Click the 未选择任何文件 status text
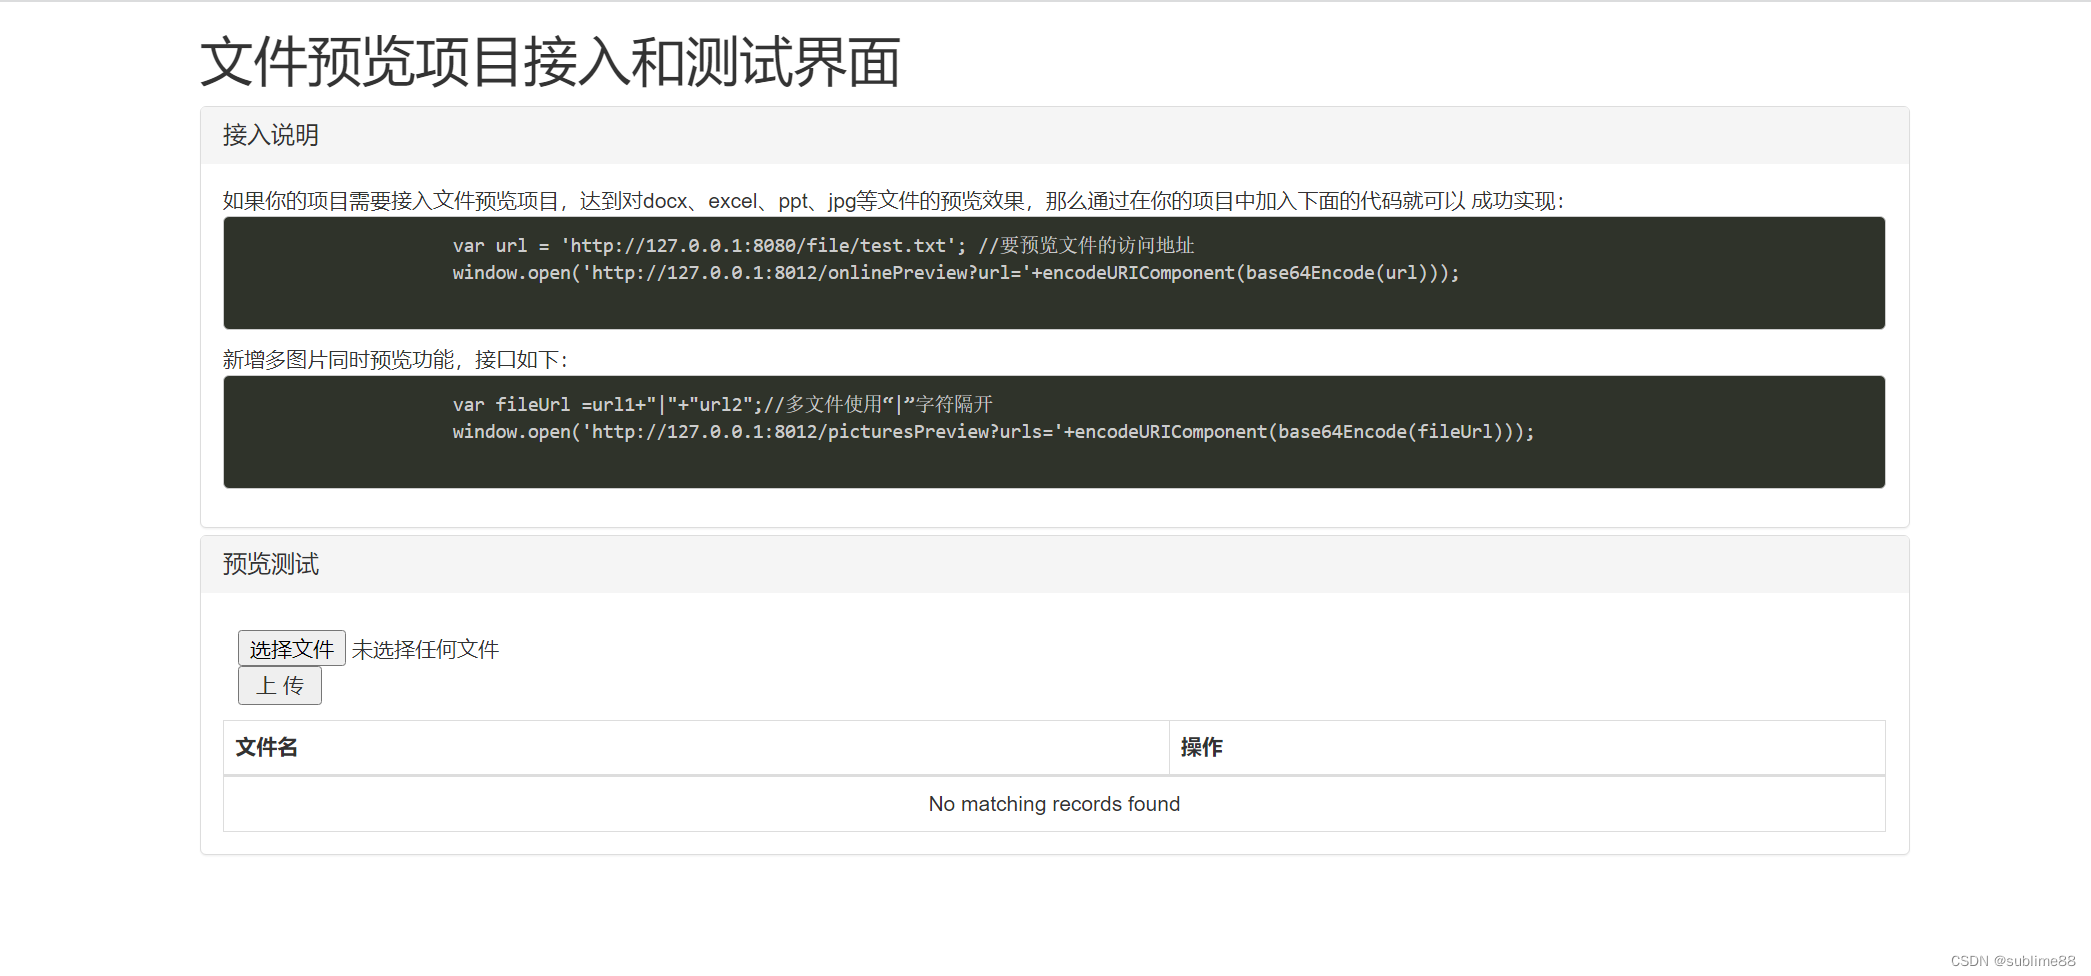Screen dimensions: 2091x976 pyautogui.click(x=425, y=648)
